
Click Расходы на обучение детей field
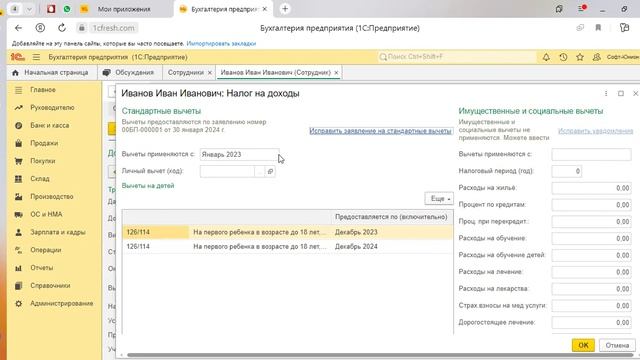(x=591, y=256)
